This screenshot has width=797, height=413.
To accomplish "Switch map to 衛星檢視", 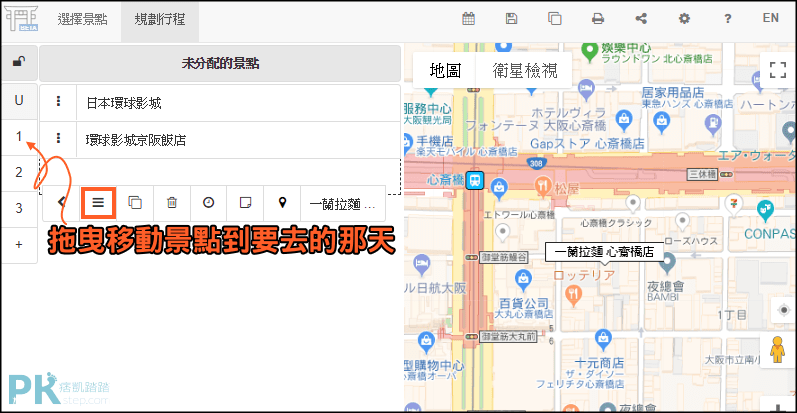I will click(x=525, y=70).
